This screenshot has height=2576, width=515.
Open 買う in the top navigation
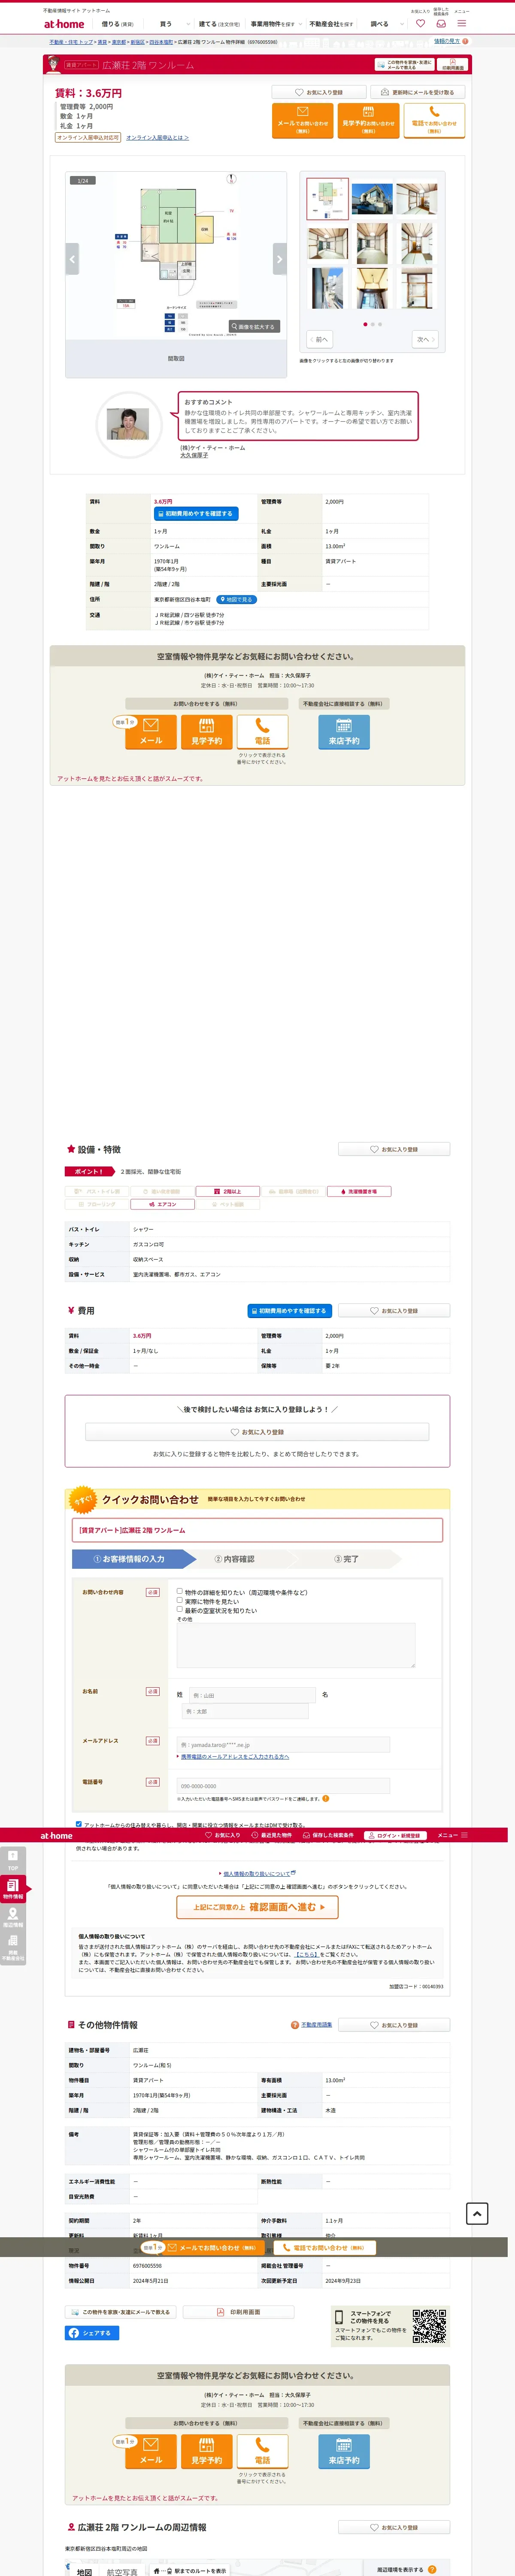(x=166, y=24)
